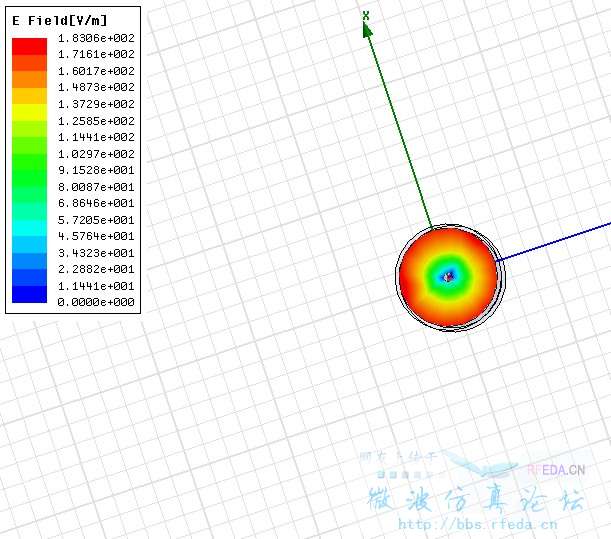Click legend value 1.0297e+002
The image size is (611, 539).
[x=96, y=154]
